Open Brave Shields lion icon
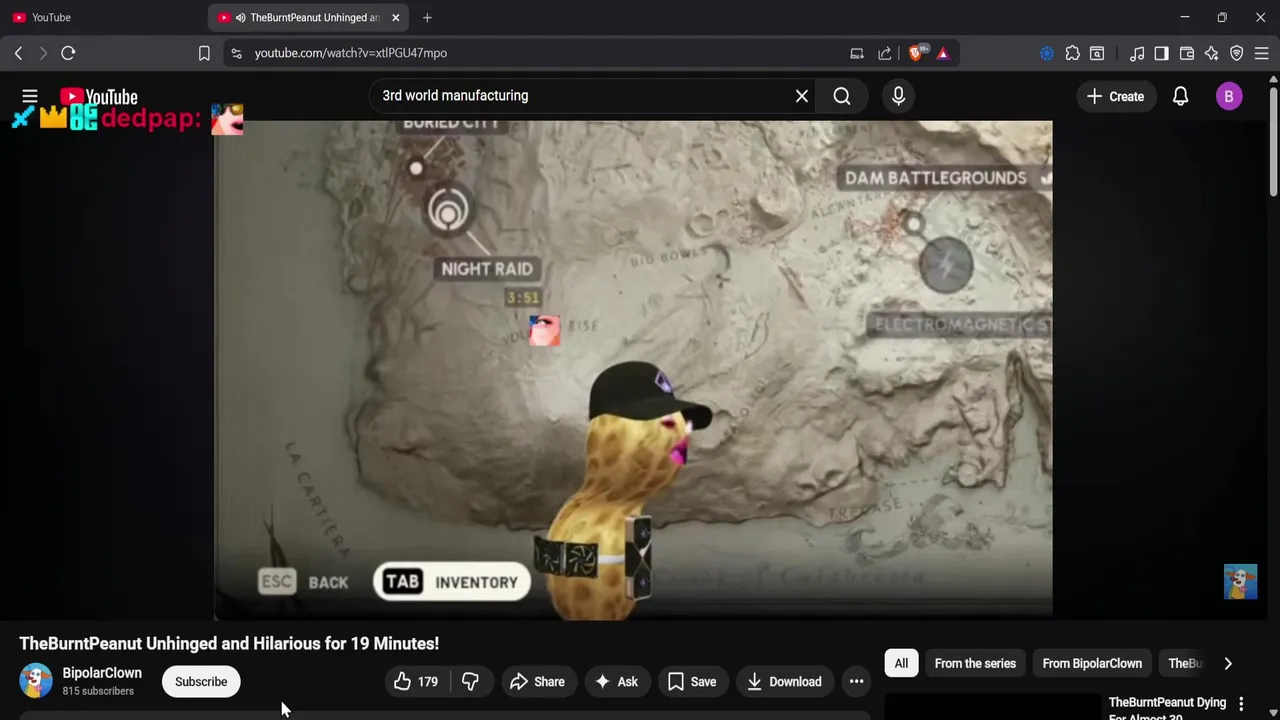 (916, 53)
